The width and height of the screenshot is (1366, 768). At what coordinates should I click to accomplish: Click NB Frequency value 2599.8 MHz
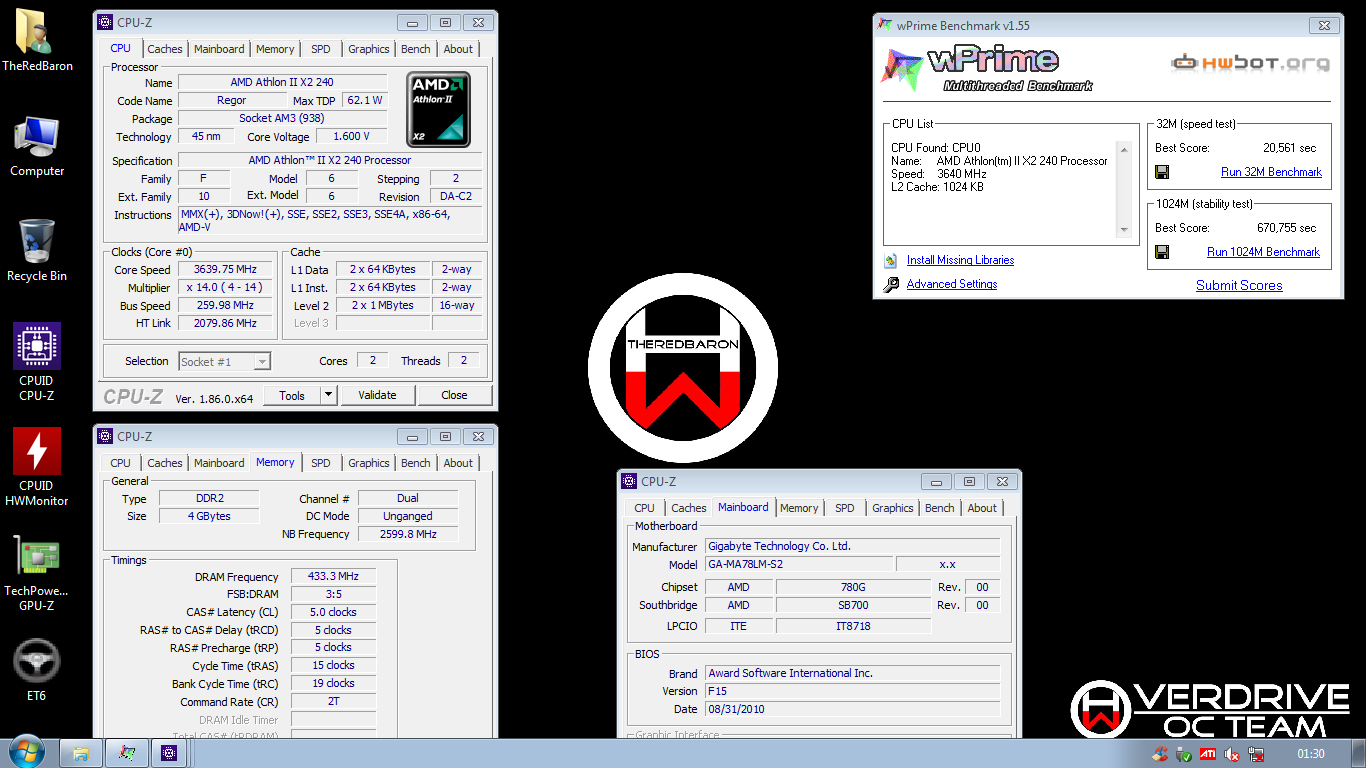408,534
